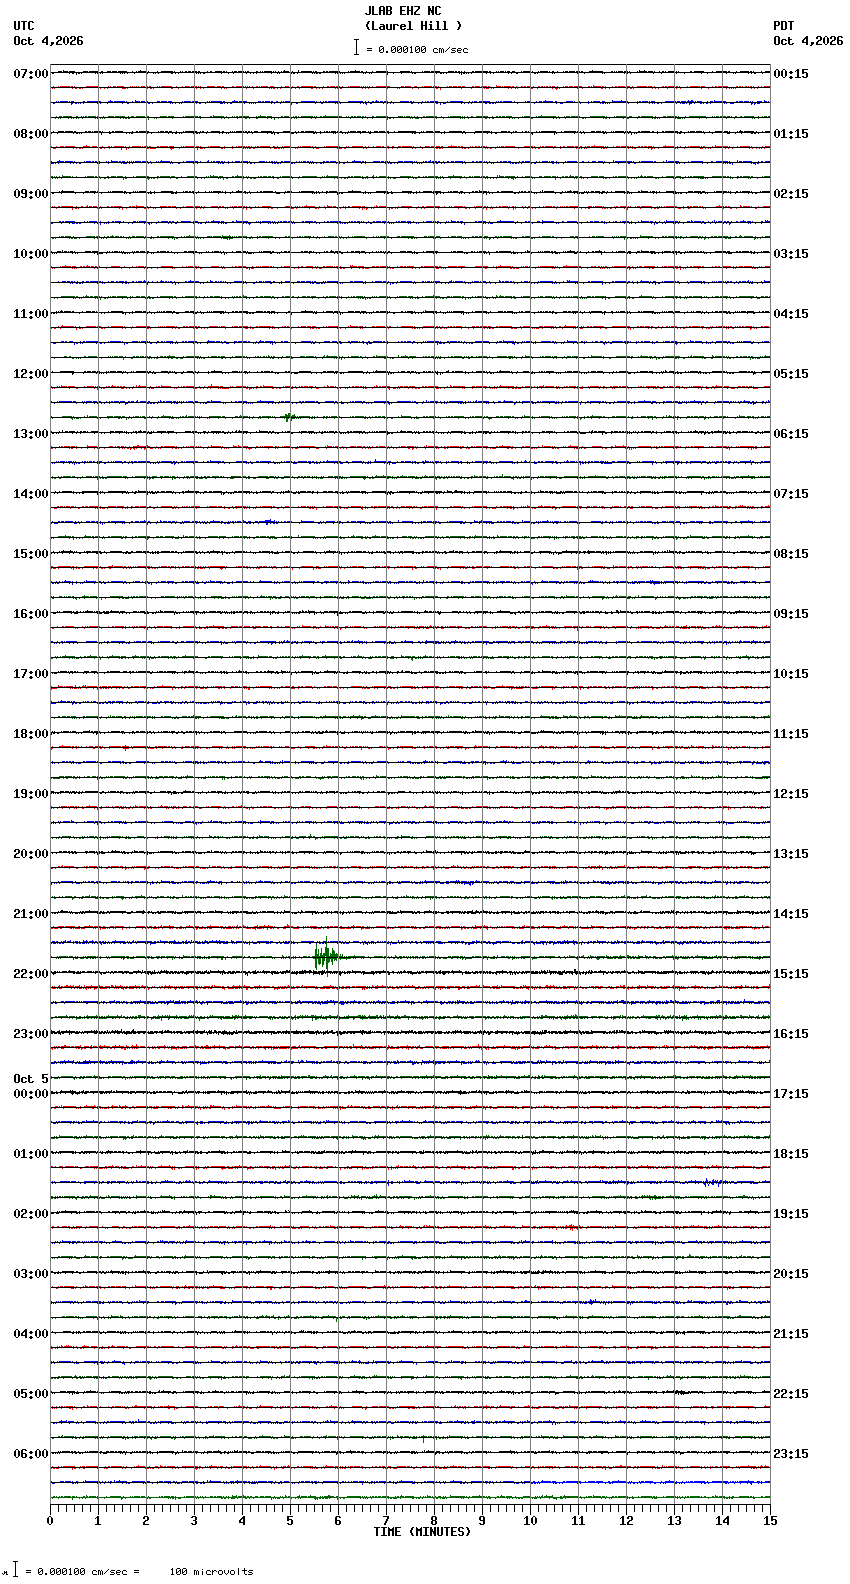Click the 06:00 UTC row label
The image size is (850, 1584).
31,1454
